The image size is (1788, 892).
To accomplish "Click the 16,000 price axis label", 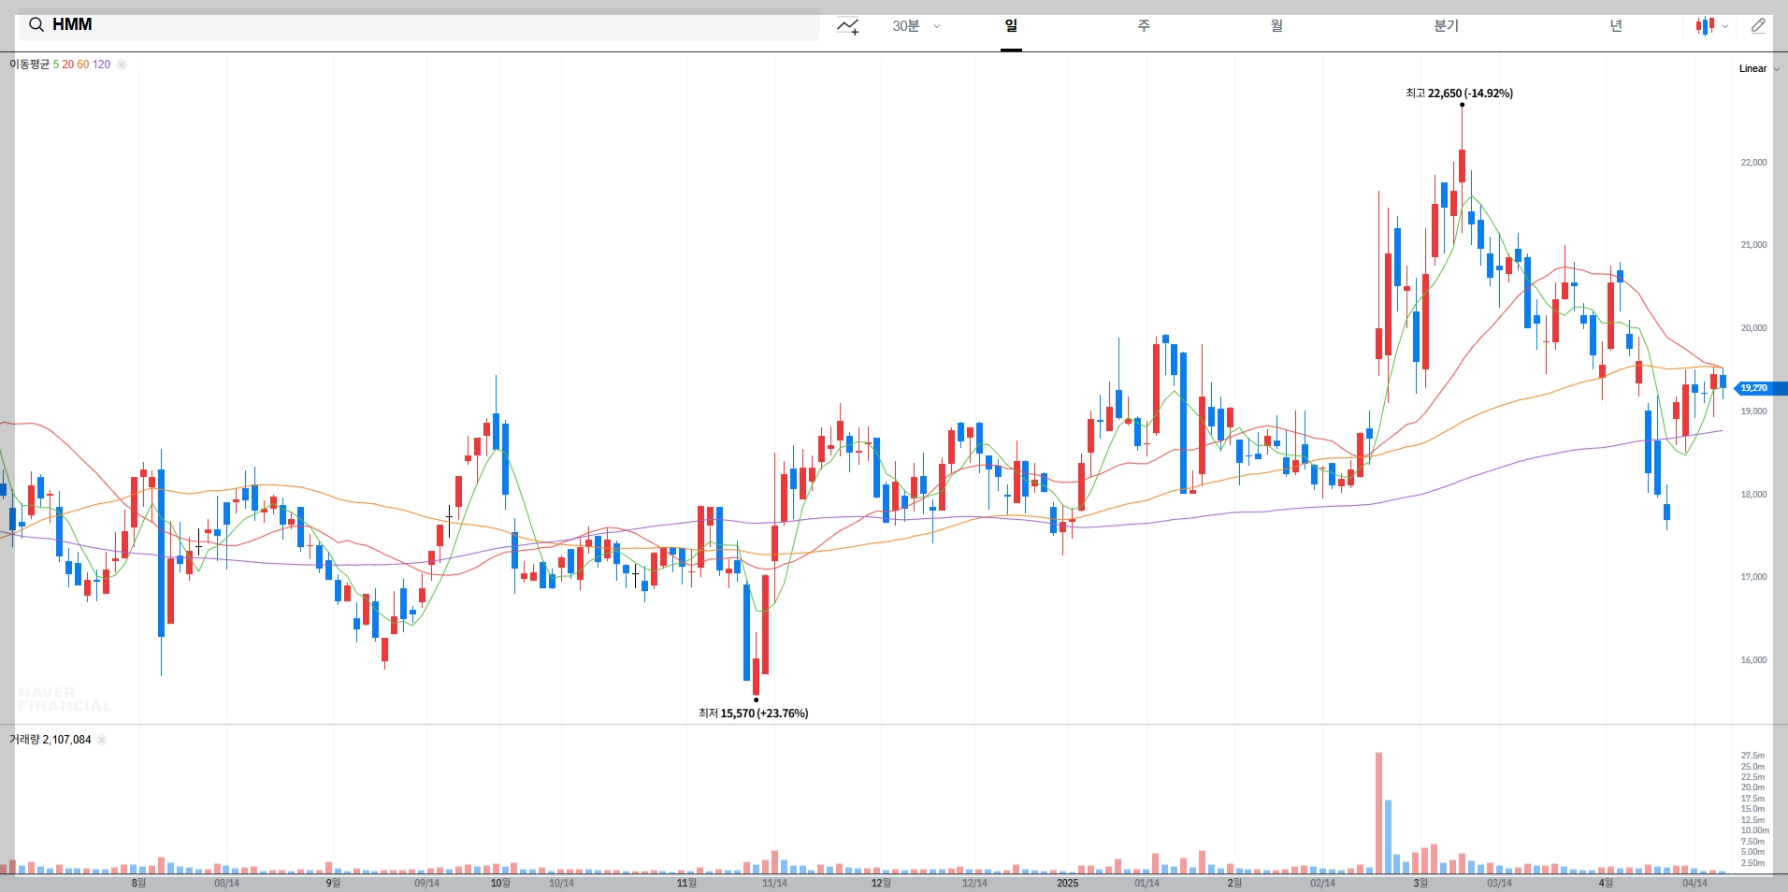I will coord(1753,660).
